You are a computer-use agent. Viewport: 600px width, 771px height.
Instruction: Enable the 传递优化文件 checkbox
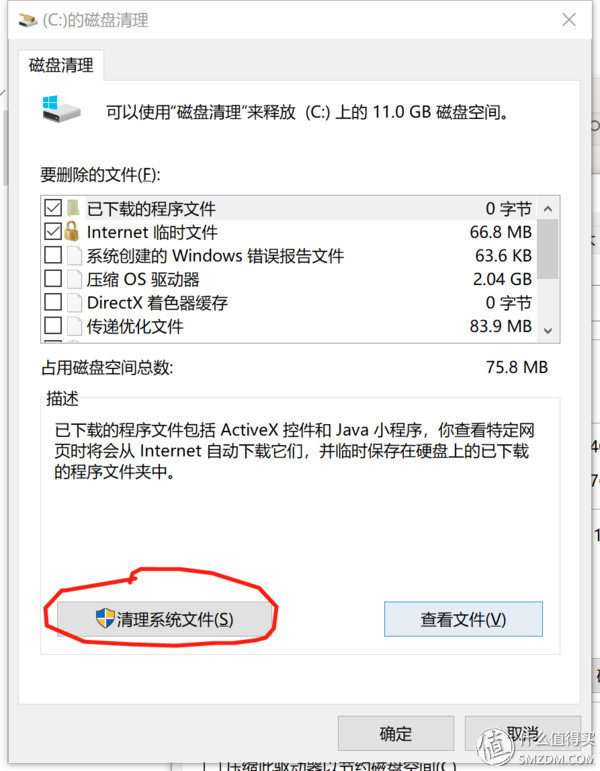pos(53,326)
